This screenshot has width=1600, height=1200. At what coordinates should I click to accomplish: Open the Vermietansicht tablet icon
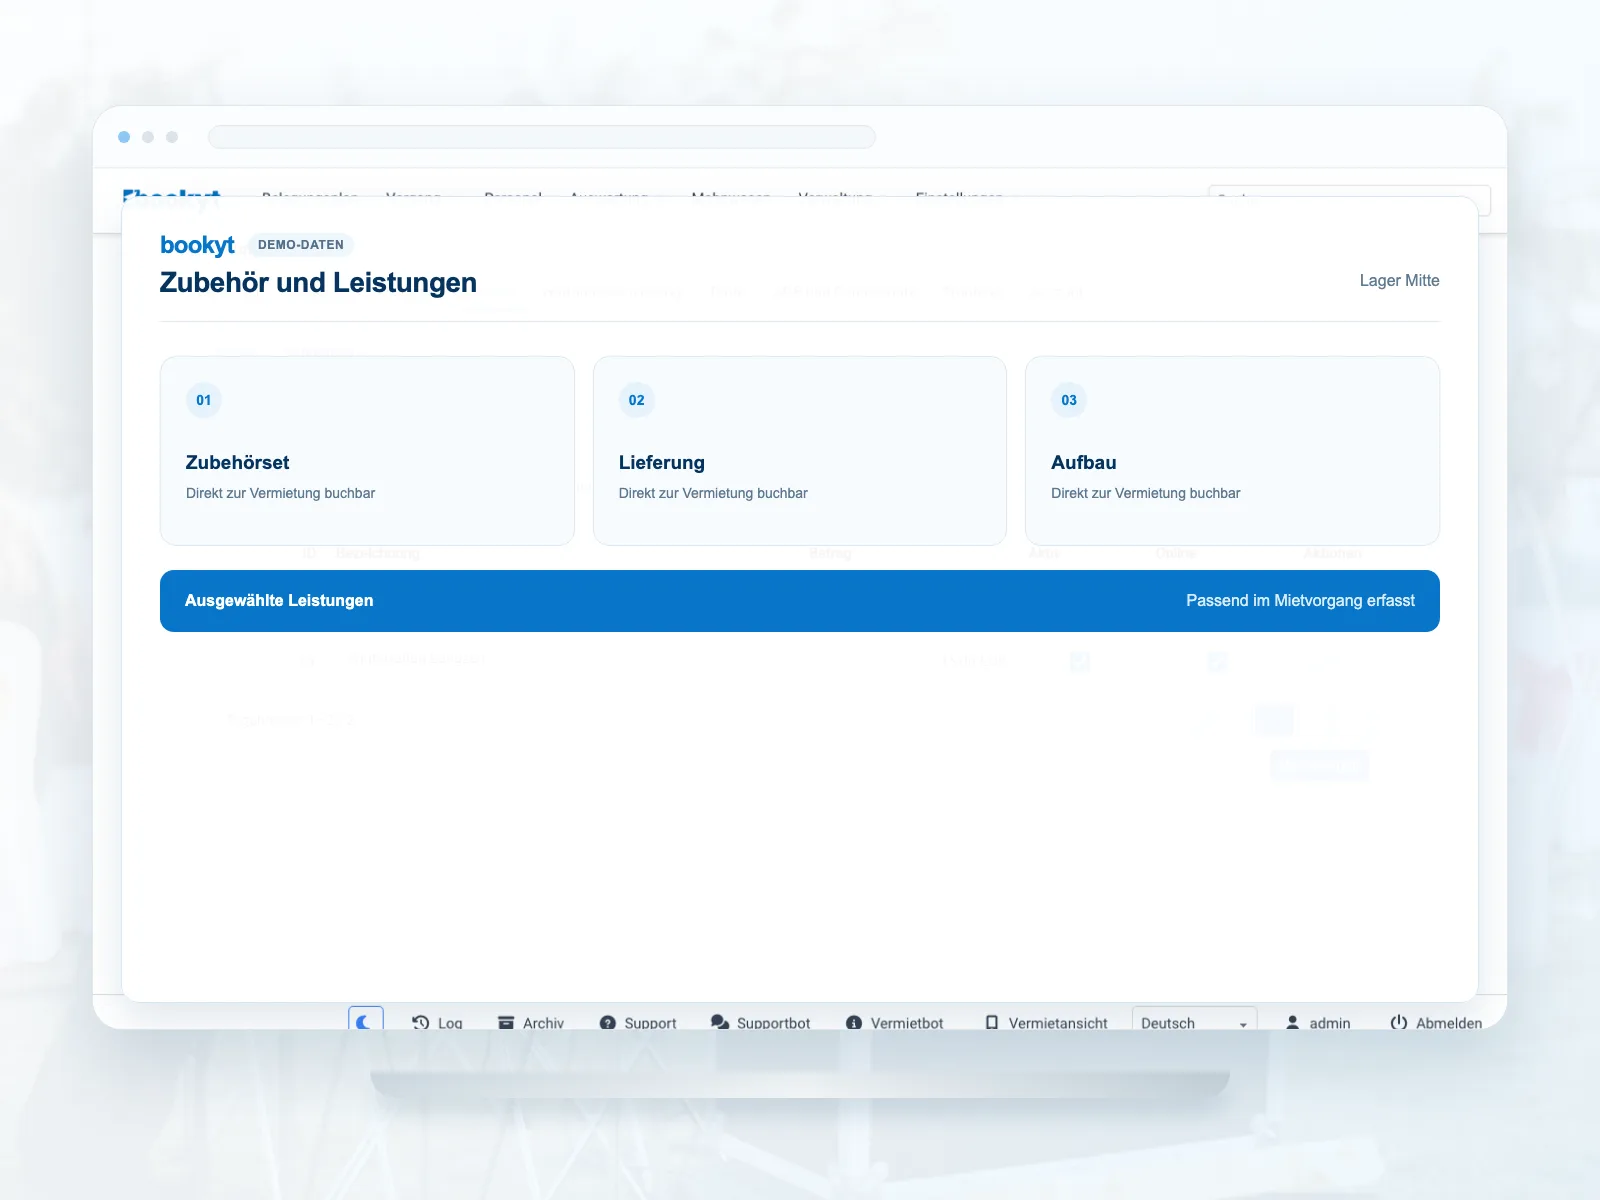click(x=992, y=1022)
